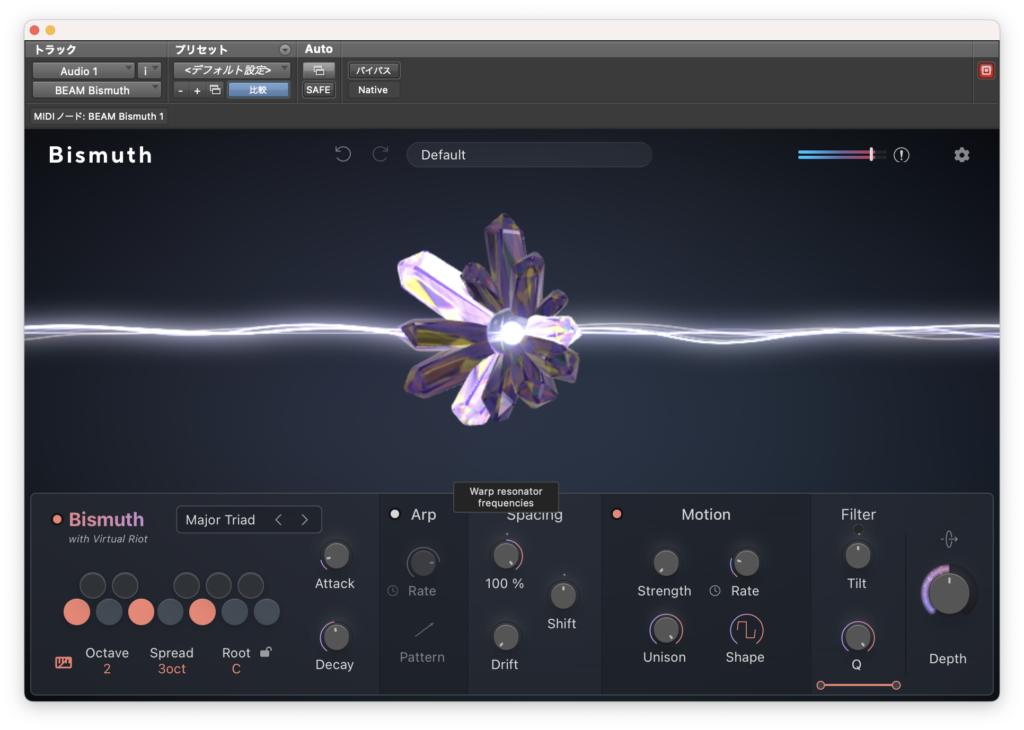Click the Arp Rate sync clock icon
1024x730 pixels.
(392, 590)
